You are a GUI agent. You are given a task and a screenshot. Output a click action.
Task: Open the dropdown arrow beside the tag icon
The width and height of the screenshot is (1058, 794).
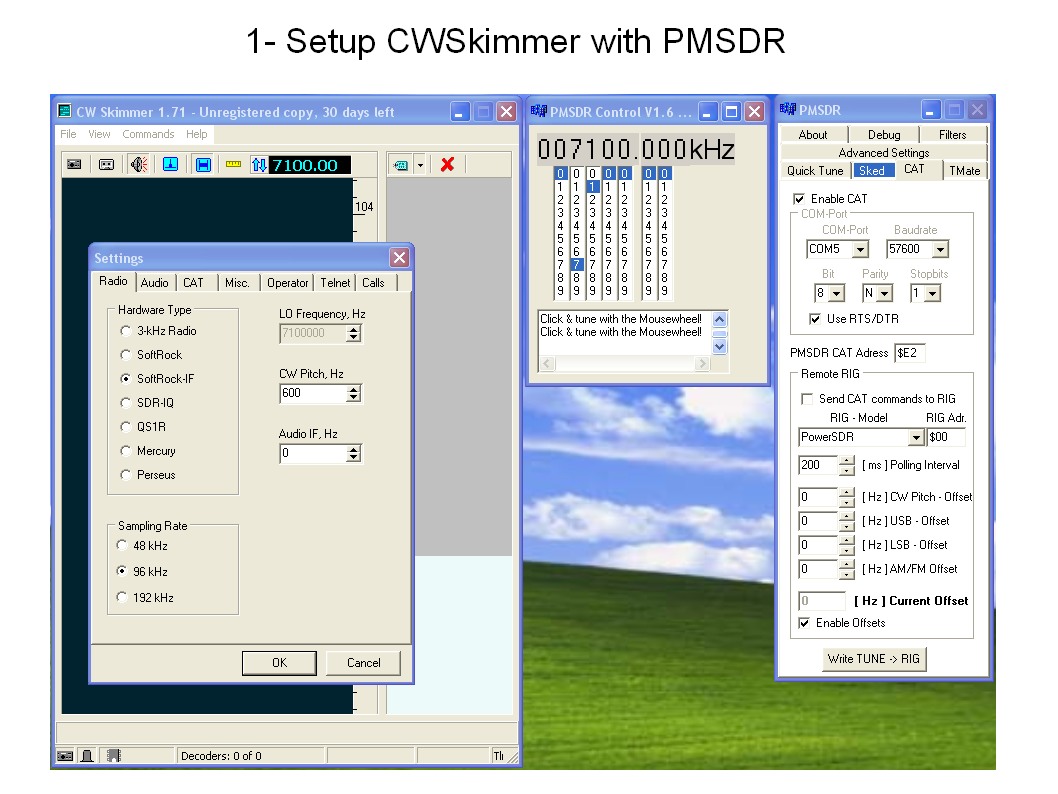coord(420,165)
